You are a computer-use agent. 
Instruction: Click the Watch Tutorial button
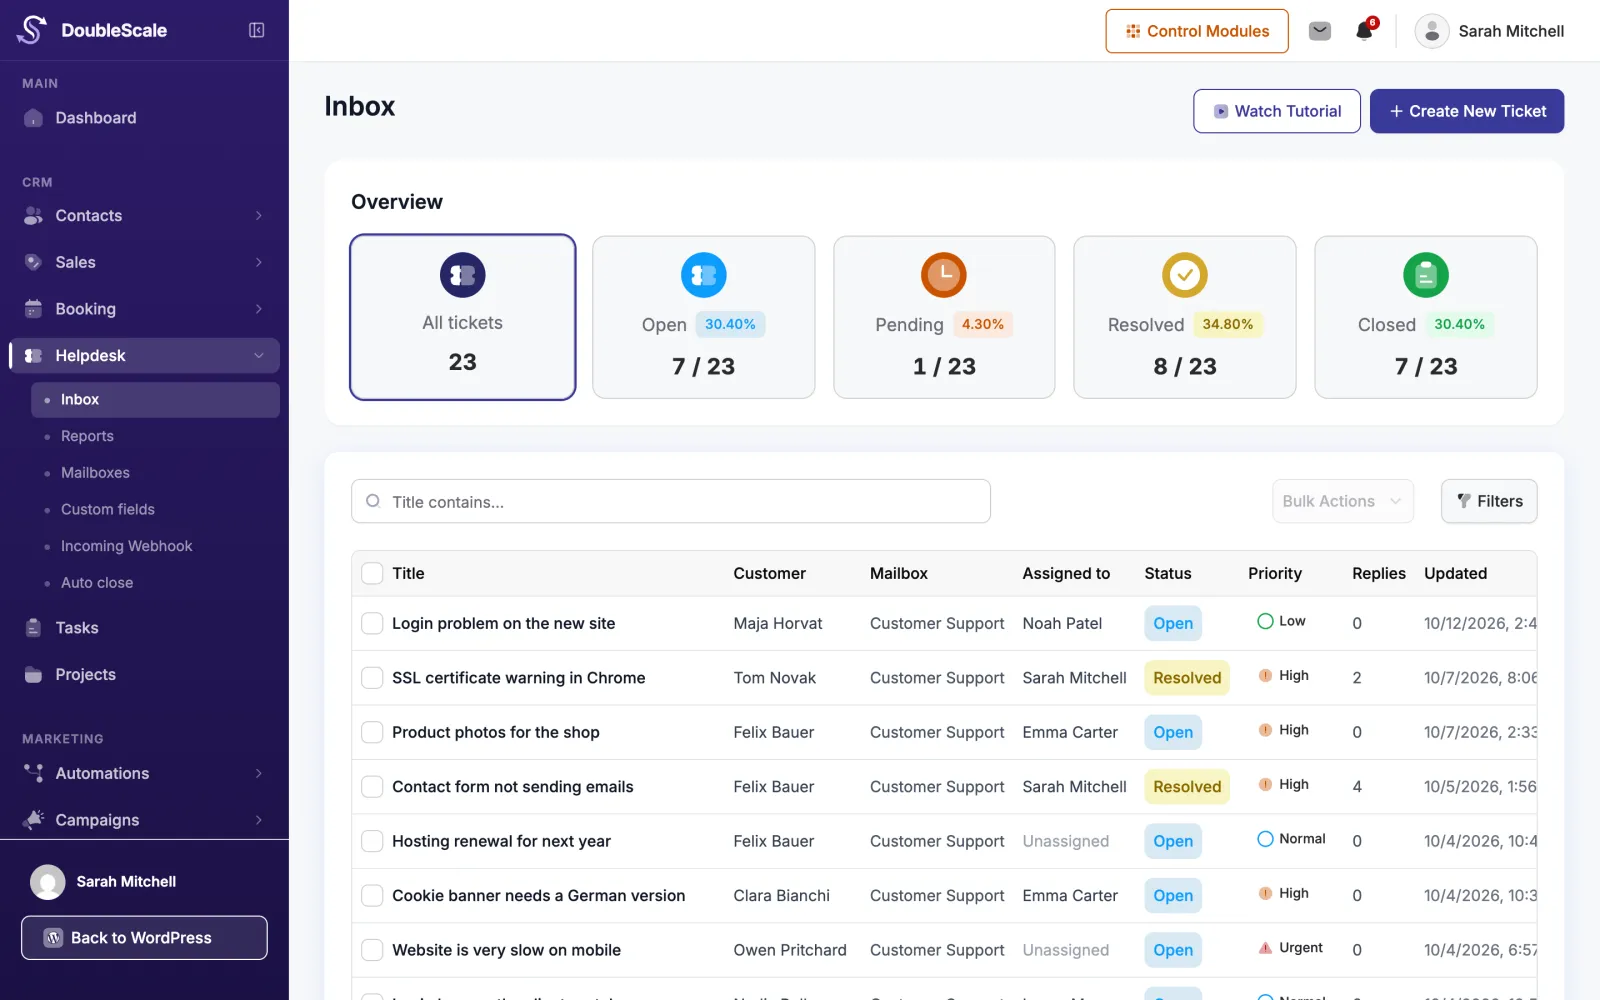pos(1276,111)
